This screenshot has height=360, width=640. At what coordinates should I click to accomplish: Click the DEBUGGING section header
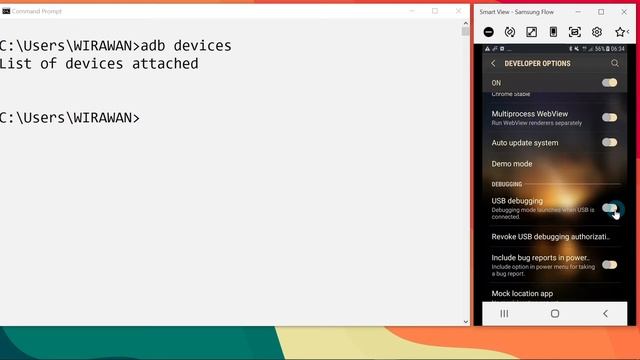point(507,184)
